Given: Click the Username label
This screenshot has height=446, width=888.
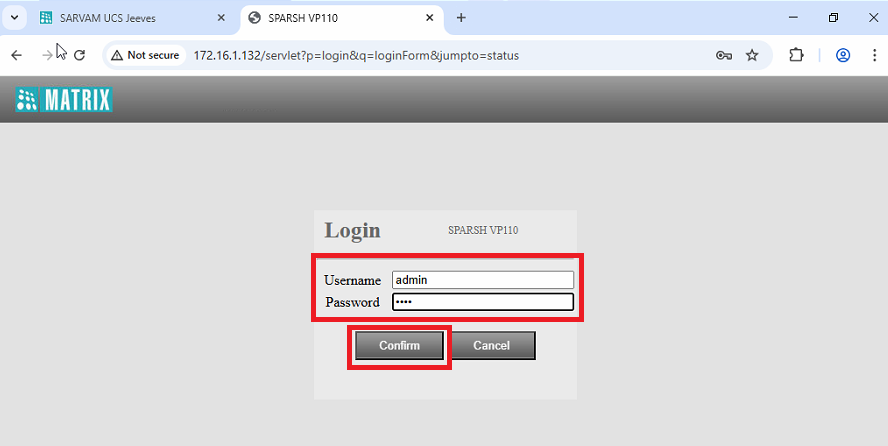Looking at the screenshot, I should click(x=352, y=280).
